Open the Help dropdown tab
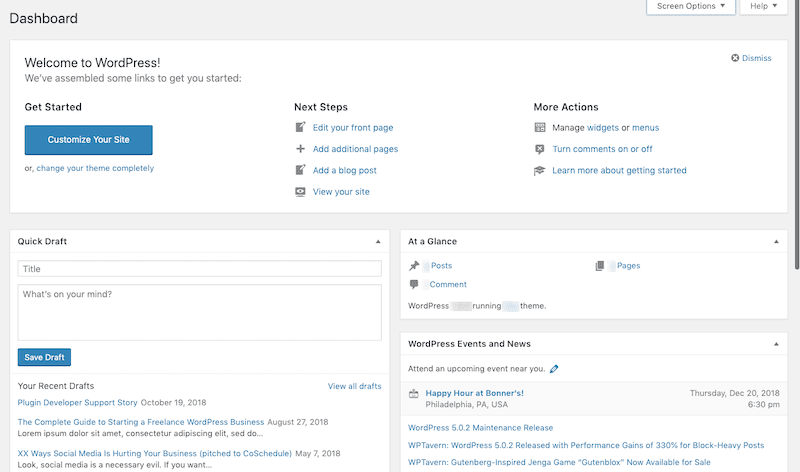Viewport: 800px width, 472px height. 764,7
